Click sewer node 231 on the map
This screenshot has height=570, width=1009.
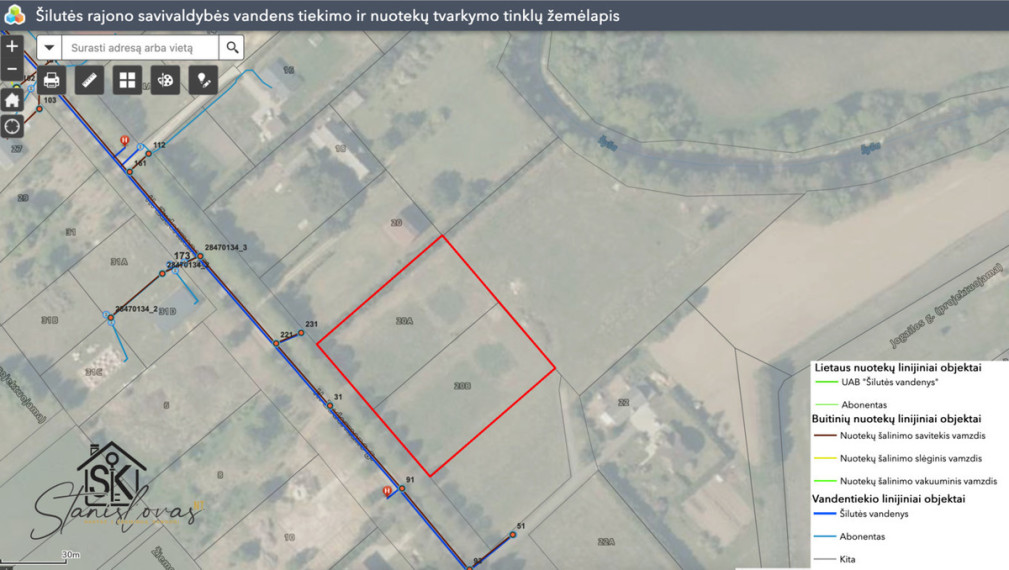click(301, 333)
